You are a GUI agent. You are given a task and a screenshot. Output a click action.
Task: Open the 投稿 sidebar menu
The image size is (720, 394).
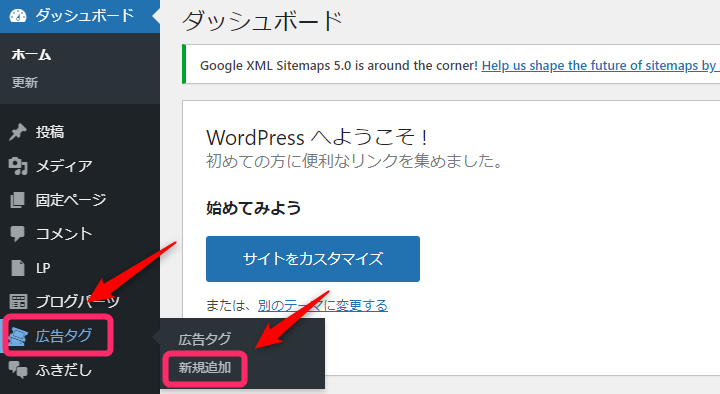[80, 132]
